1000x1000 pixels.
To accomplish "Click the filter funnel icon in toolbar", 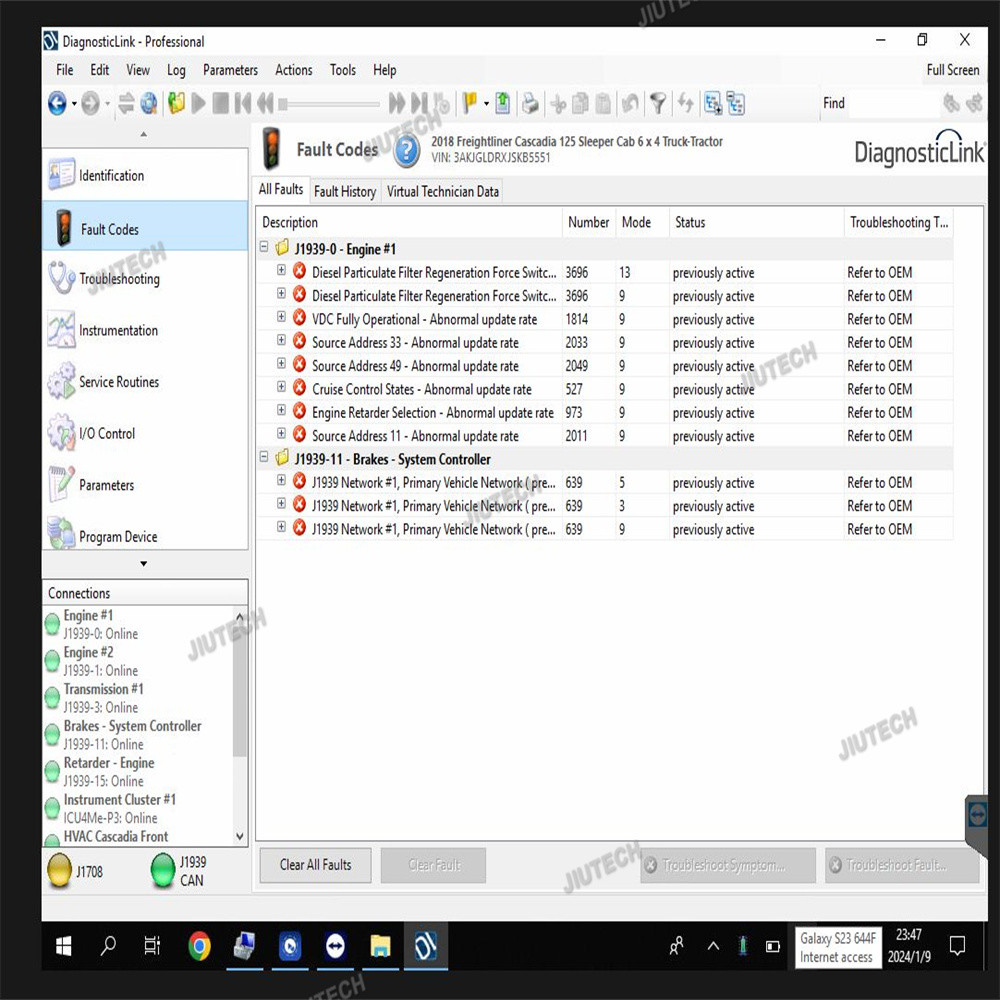I will tap(657, 103).
